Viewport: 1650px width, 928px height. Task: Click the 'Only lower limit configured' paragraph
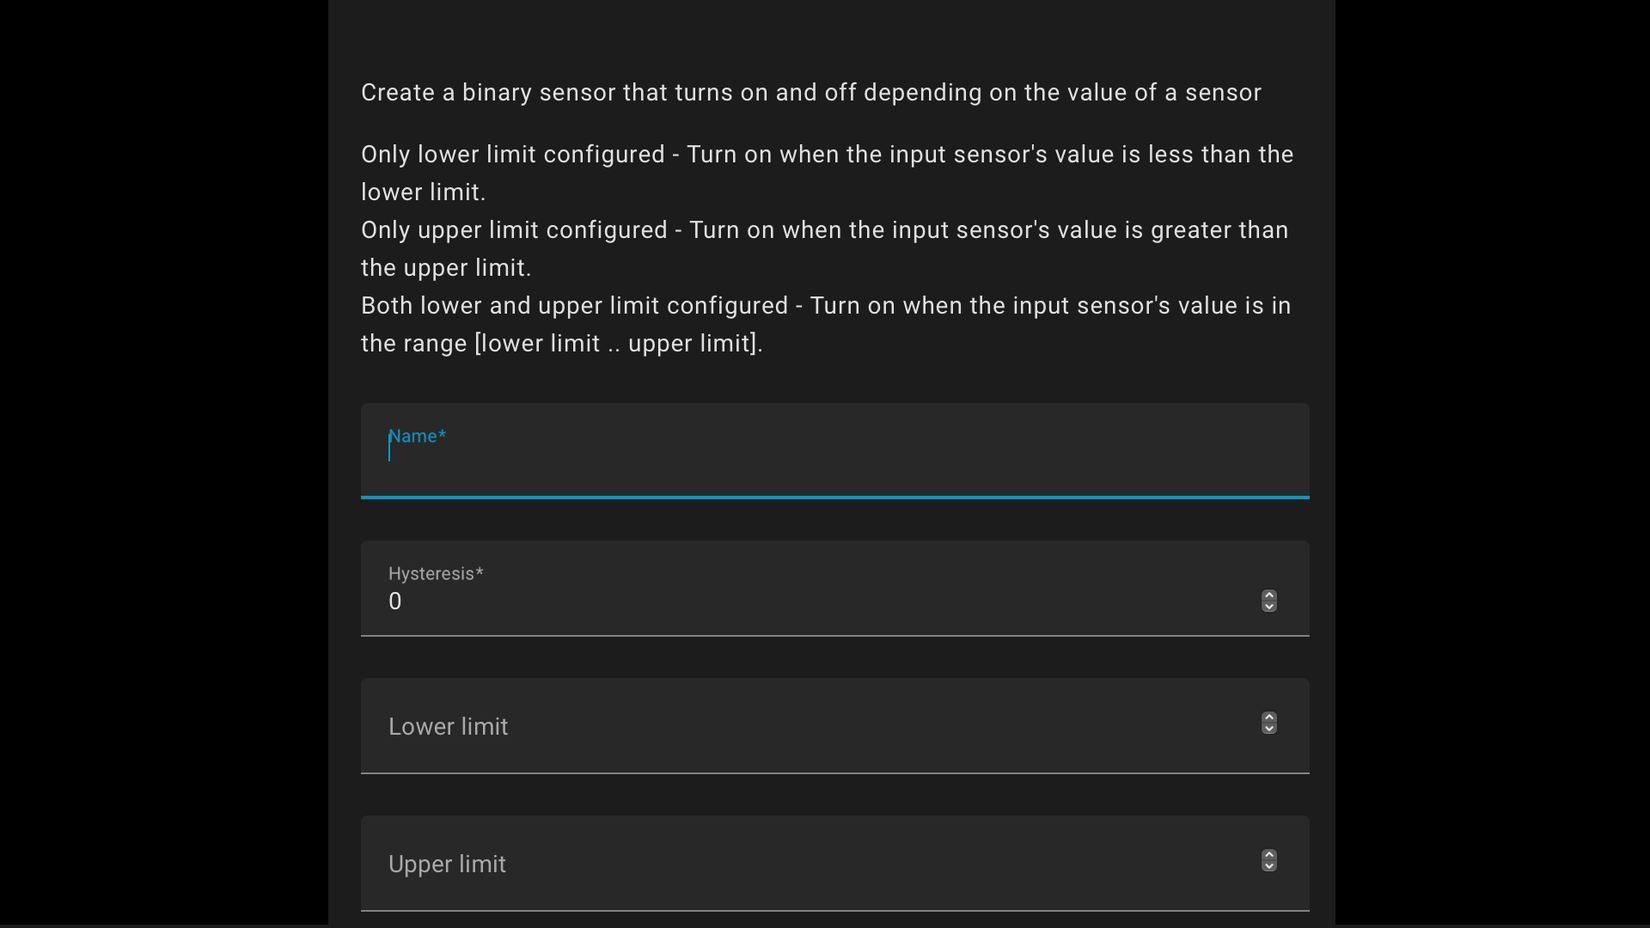(826, 155)
